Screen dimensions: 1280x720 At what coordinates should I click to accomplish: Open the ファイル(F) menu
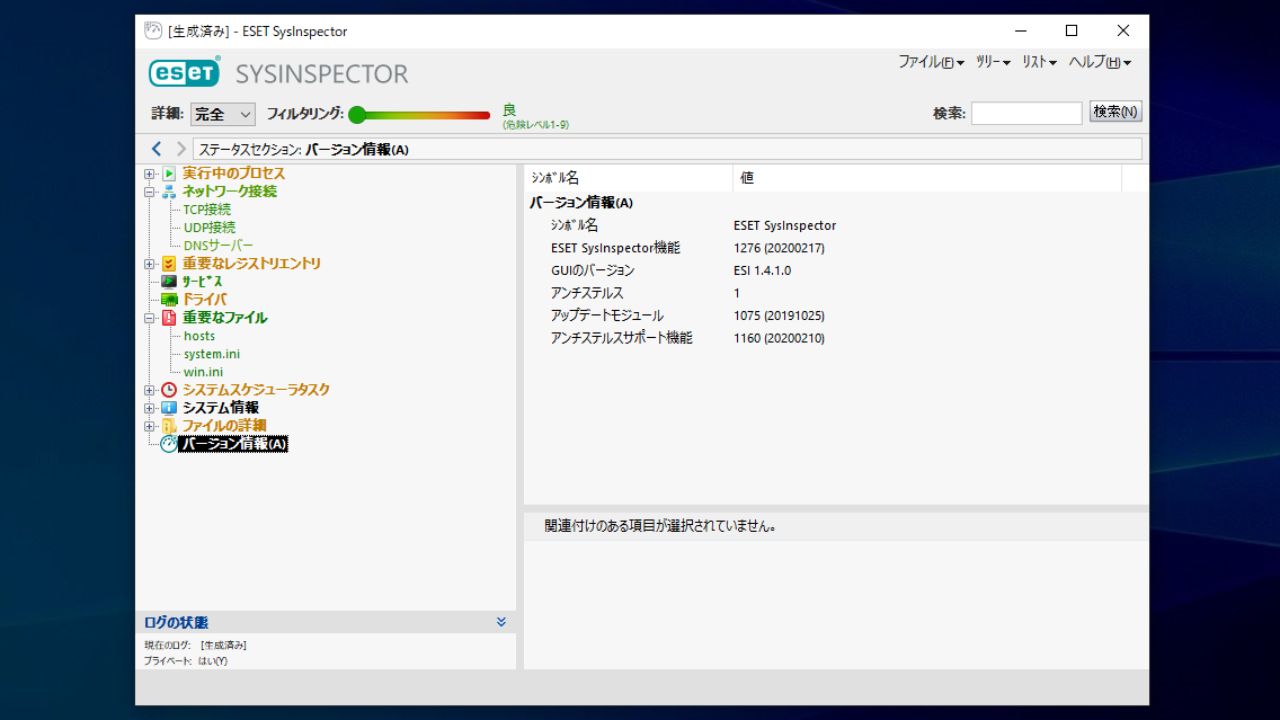[x=931, y=62]
